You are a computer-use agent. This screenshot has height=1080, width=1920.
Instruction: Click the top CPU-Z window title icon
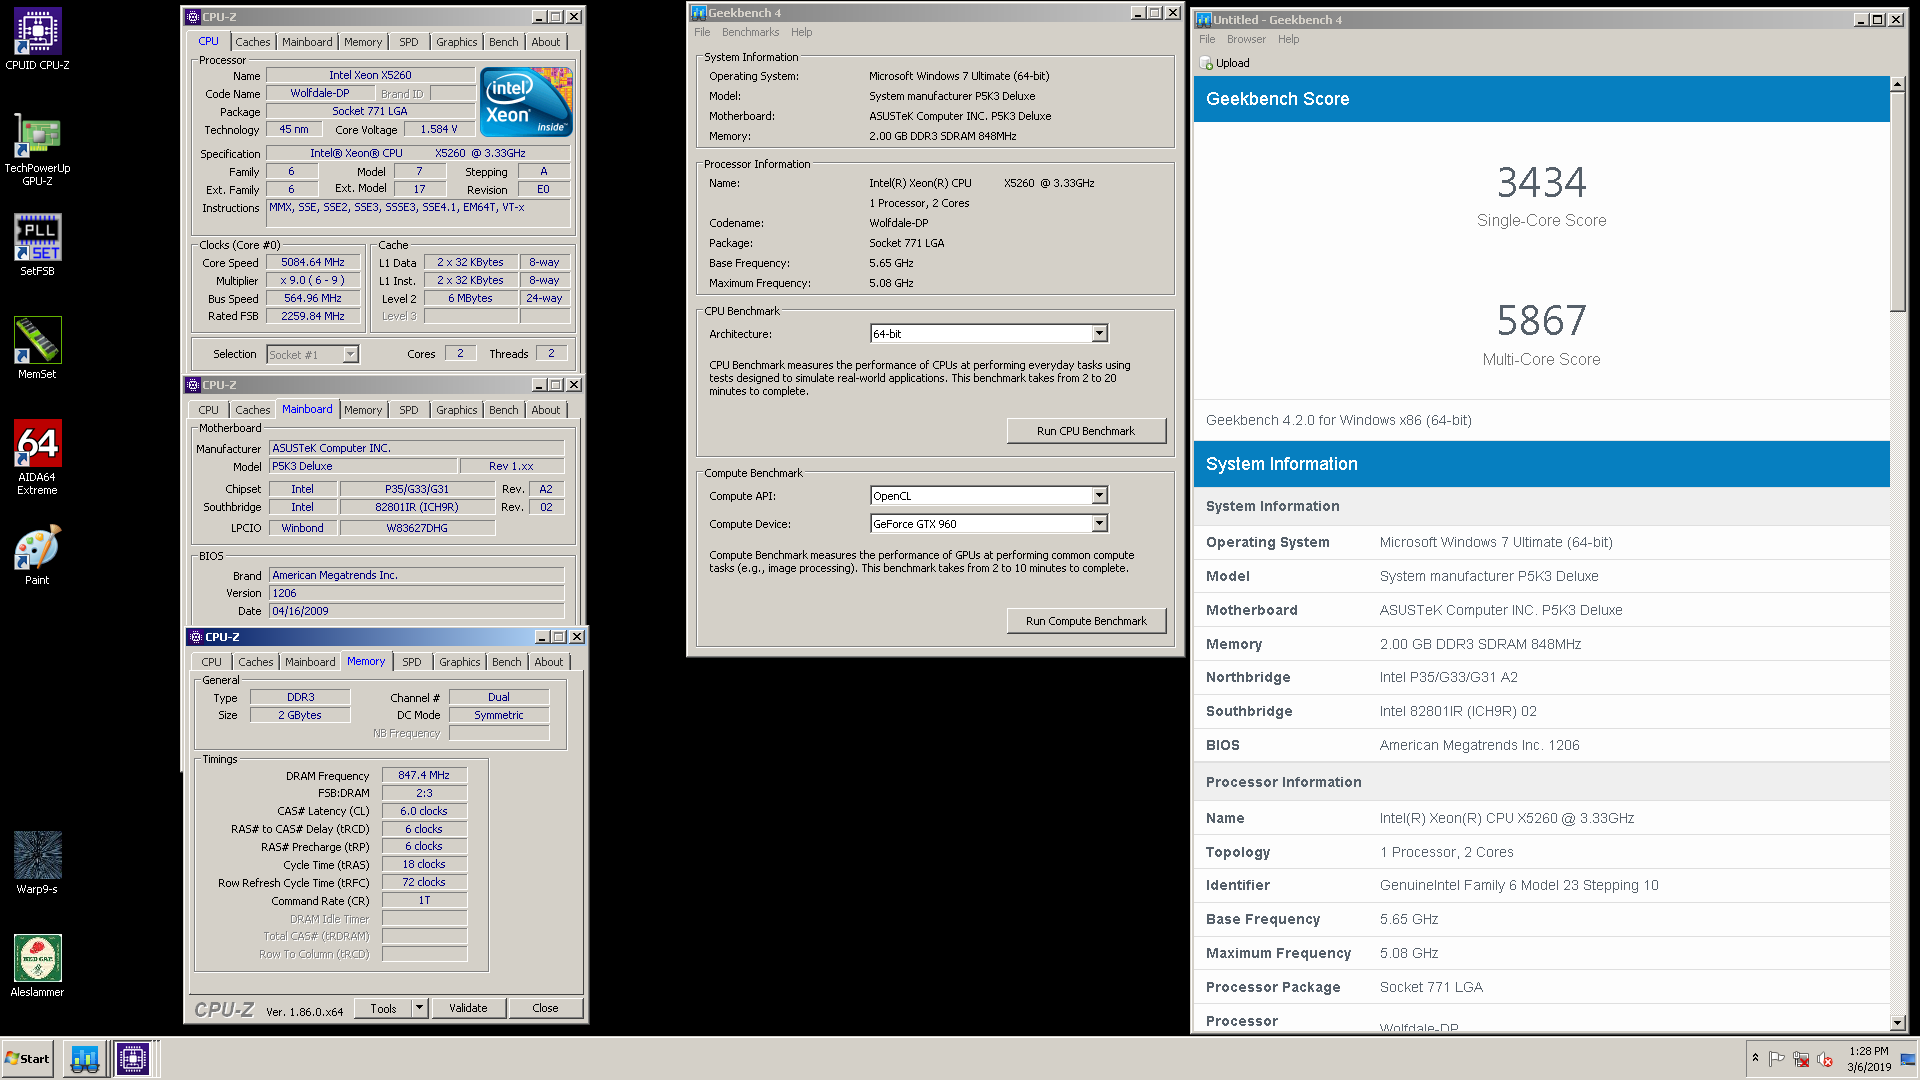click(x=194, y=17)
